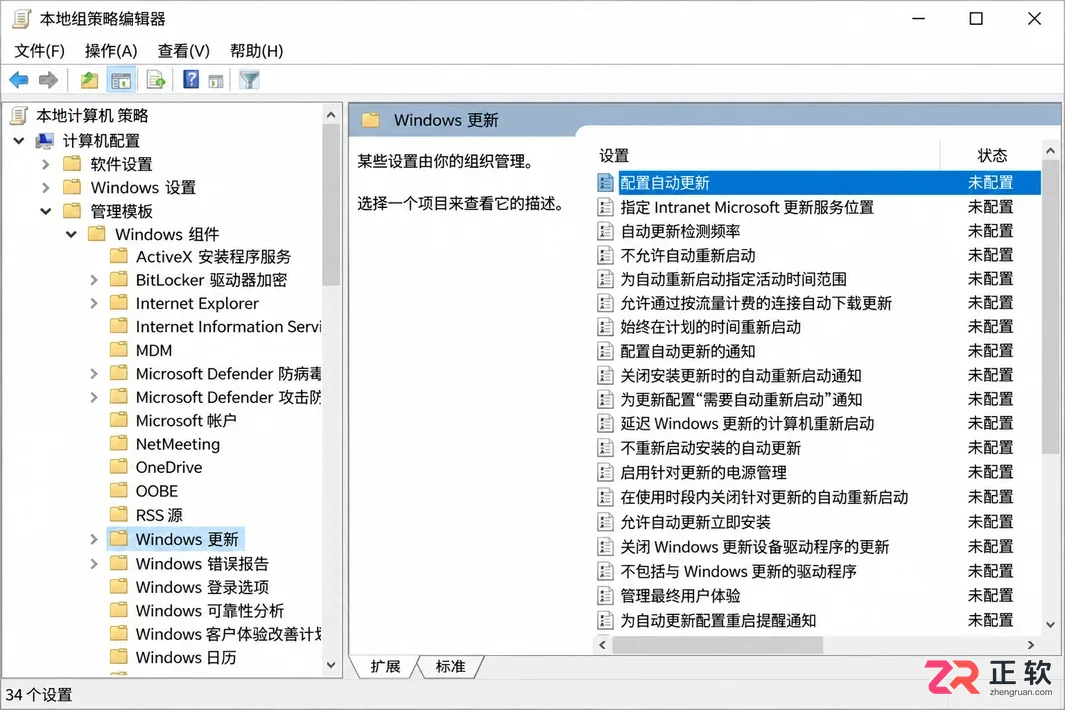Open the 操作(A) menu
This screenshot has height=710, width=1065.
pyautogui.click(x=111, y=51)
